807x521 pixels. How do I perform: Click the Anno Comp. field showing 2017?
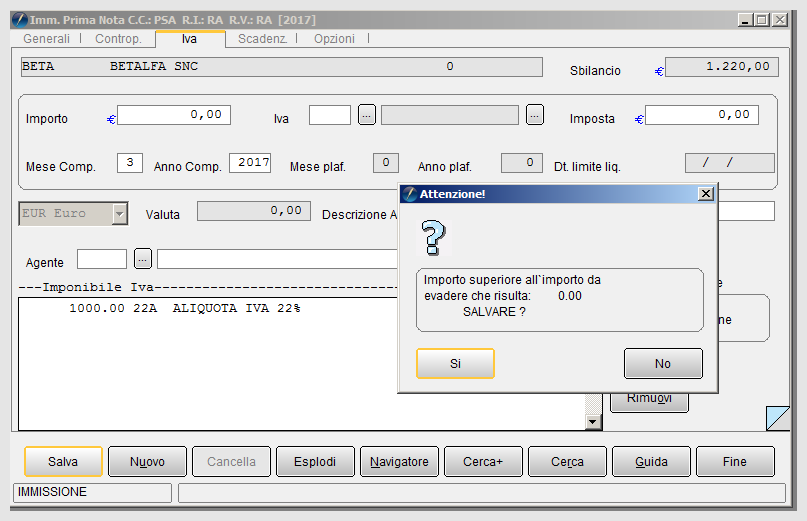click(x=250, y=163)
